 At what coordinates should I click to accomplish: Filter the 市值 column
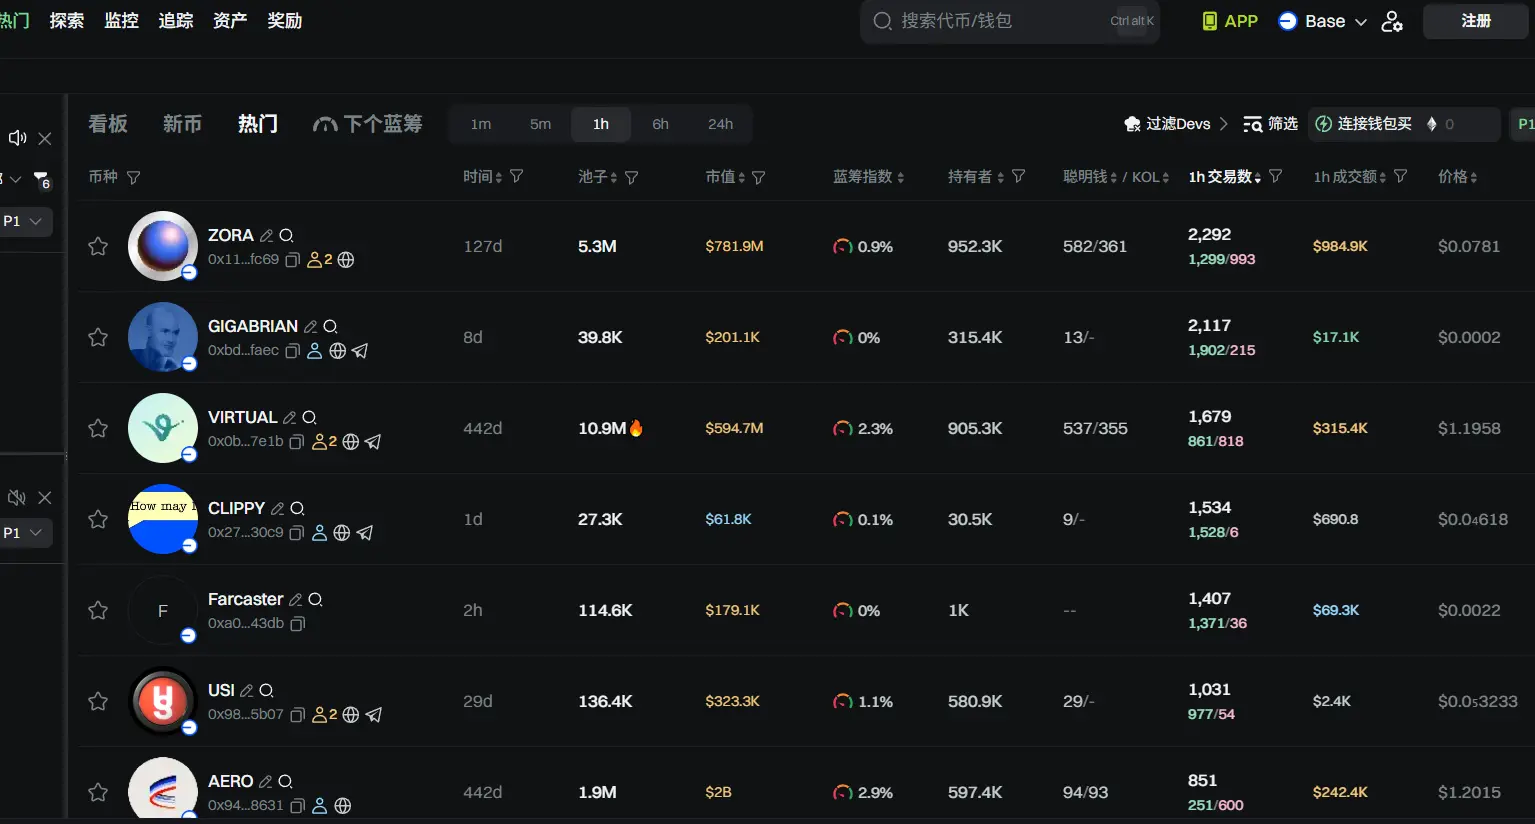pyautogui.click(x=759, y=177)
